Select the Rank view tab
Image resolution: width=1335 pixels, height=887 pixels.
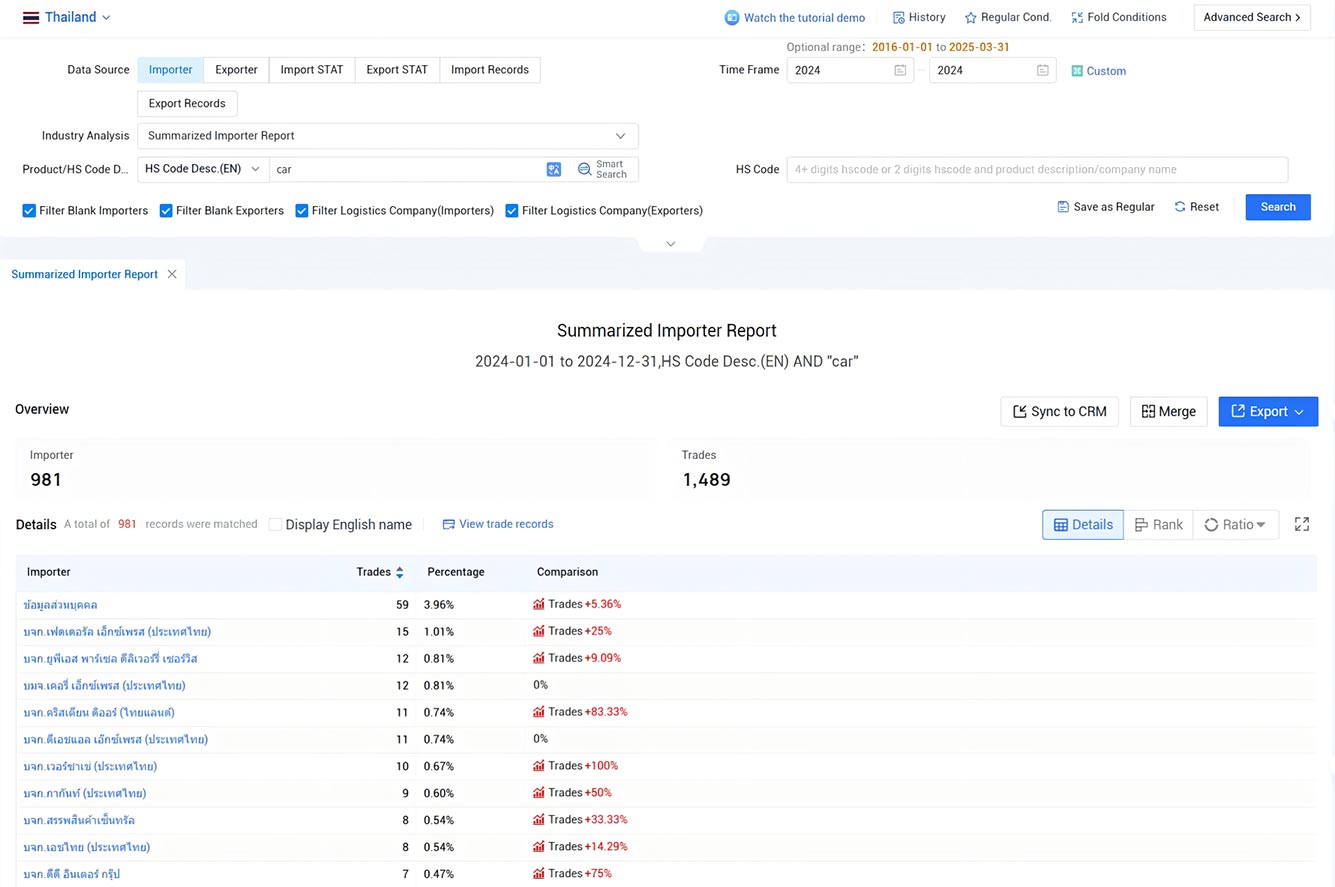[1158, 524]
